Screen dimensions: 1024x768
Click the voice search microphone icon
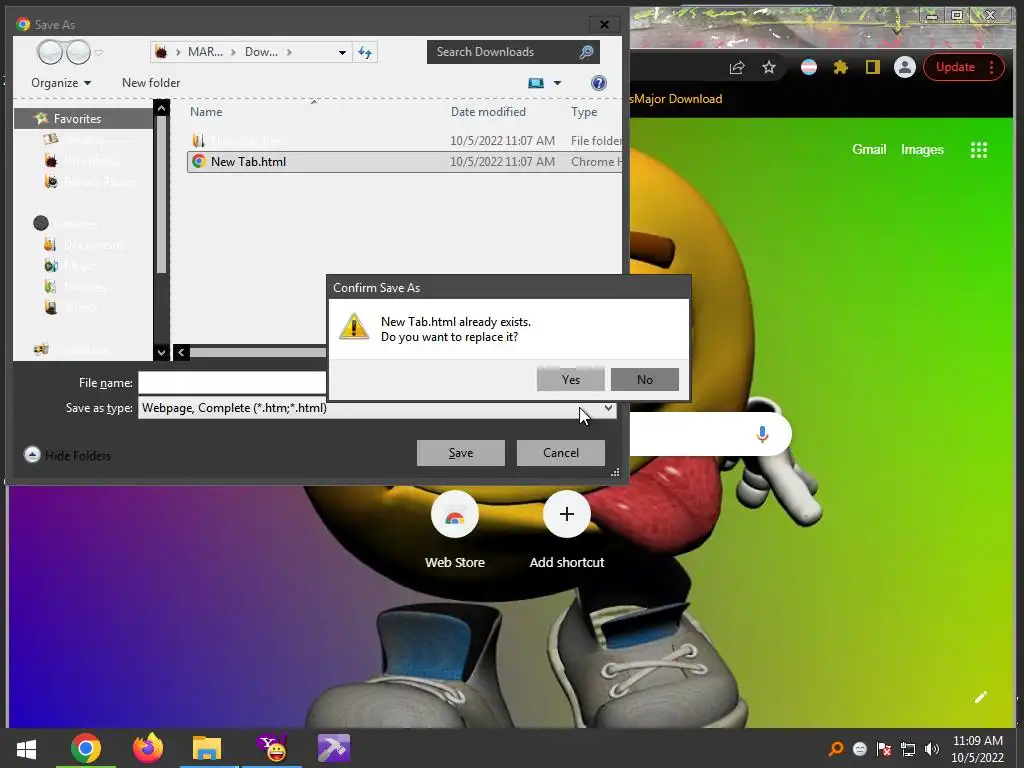click(x=761, y=434)
